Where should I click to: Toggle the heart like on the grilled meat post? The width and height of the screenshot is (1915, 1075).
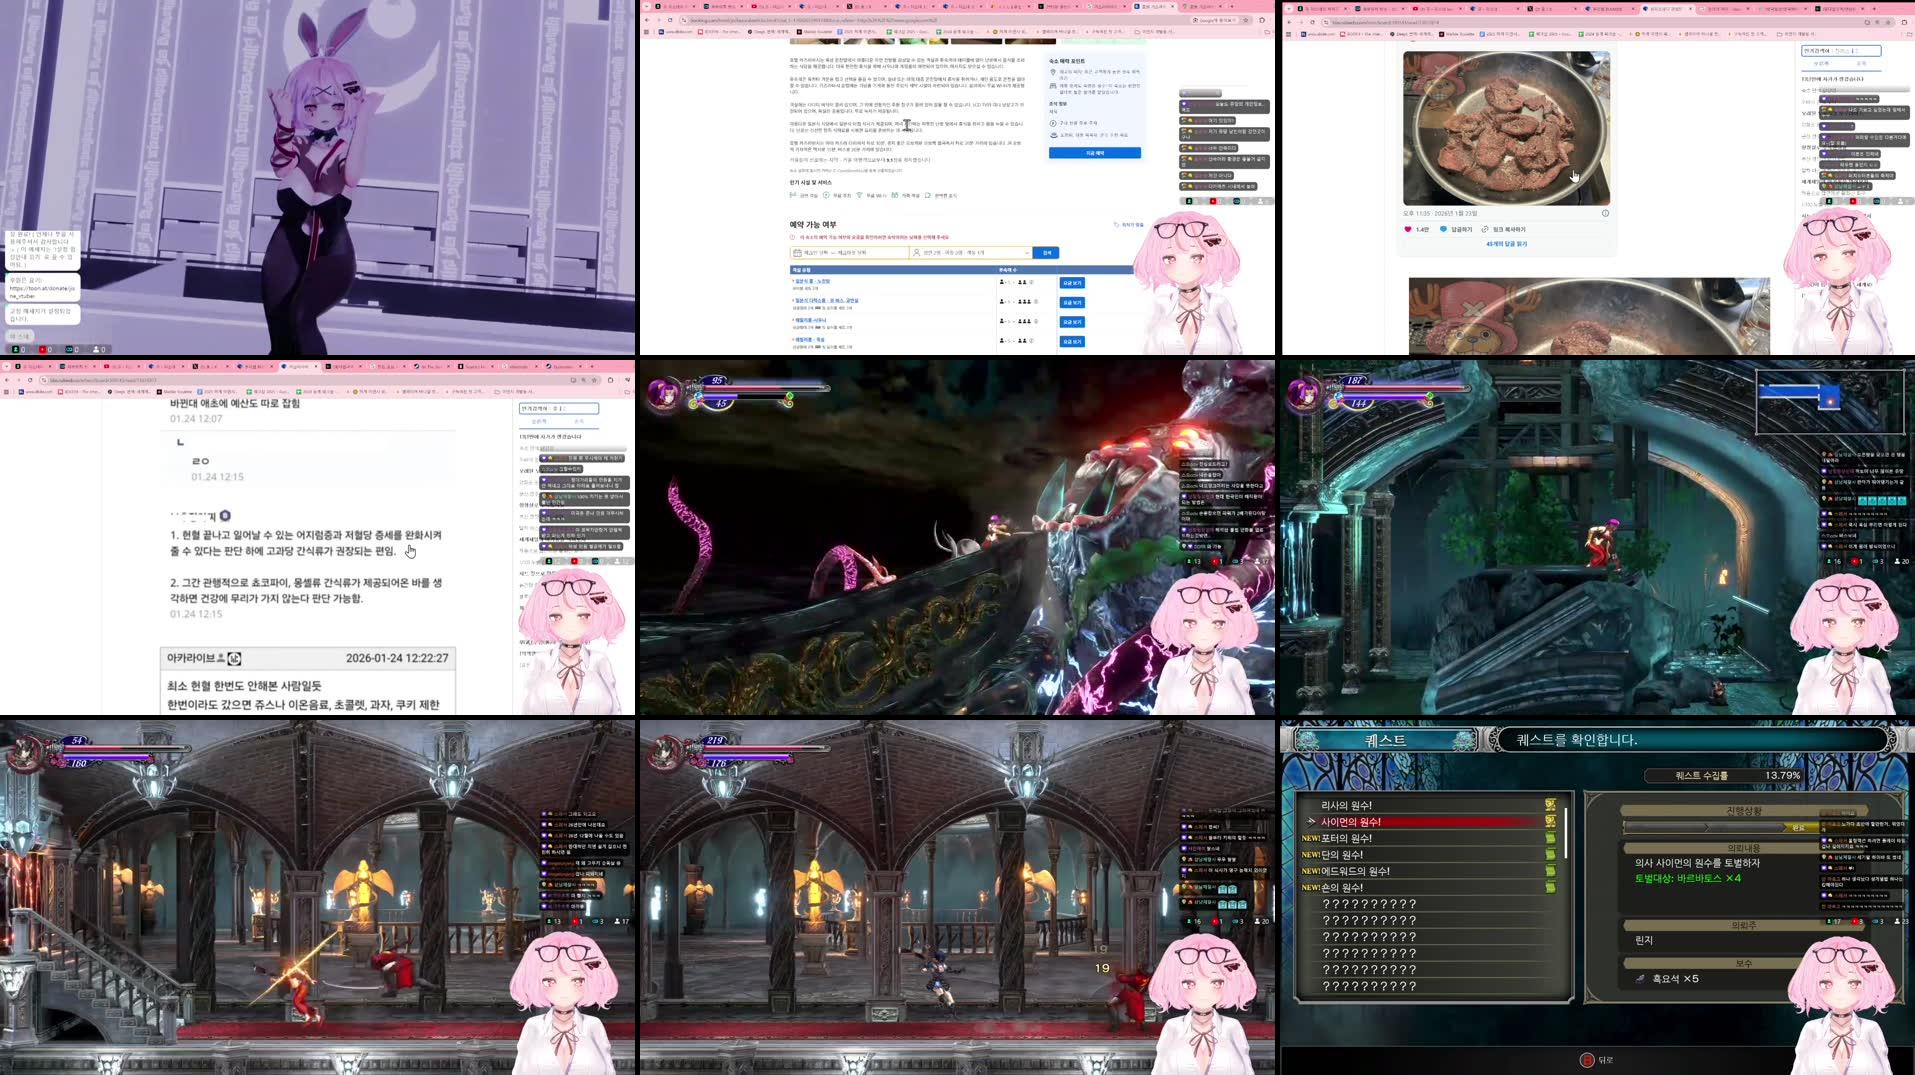tap(1407, 228)
